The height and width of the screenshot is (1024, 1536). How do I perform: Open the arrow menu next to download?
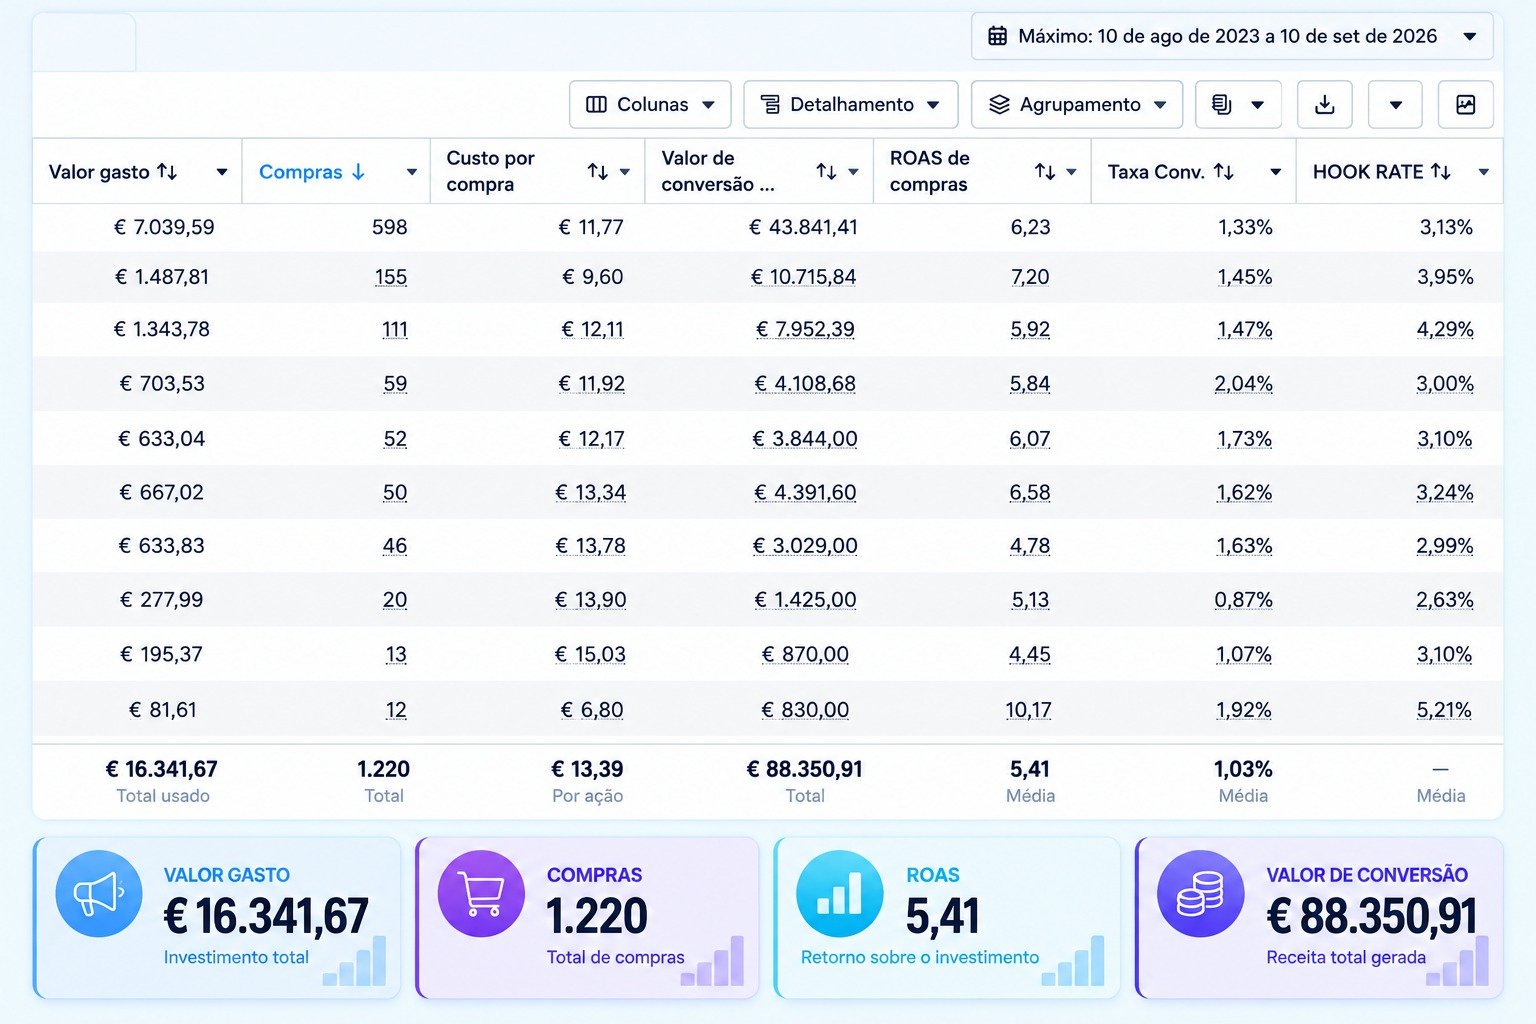click(1395, 104)
